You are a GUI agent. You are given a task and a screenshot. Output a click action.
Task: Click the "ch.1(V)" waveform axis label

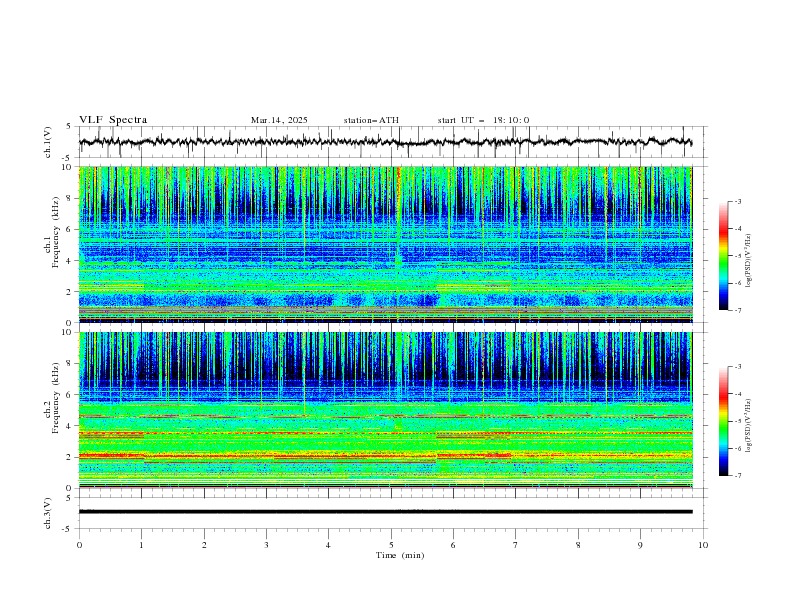(48, 142)
